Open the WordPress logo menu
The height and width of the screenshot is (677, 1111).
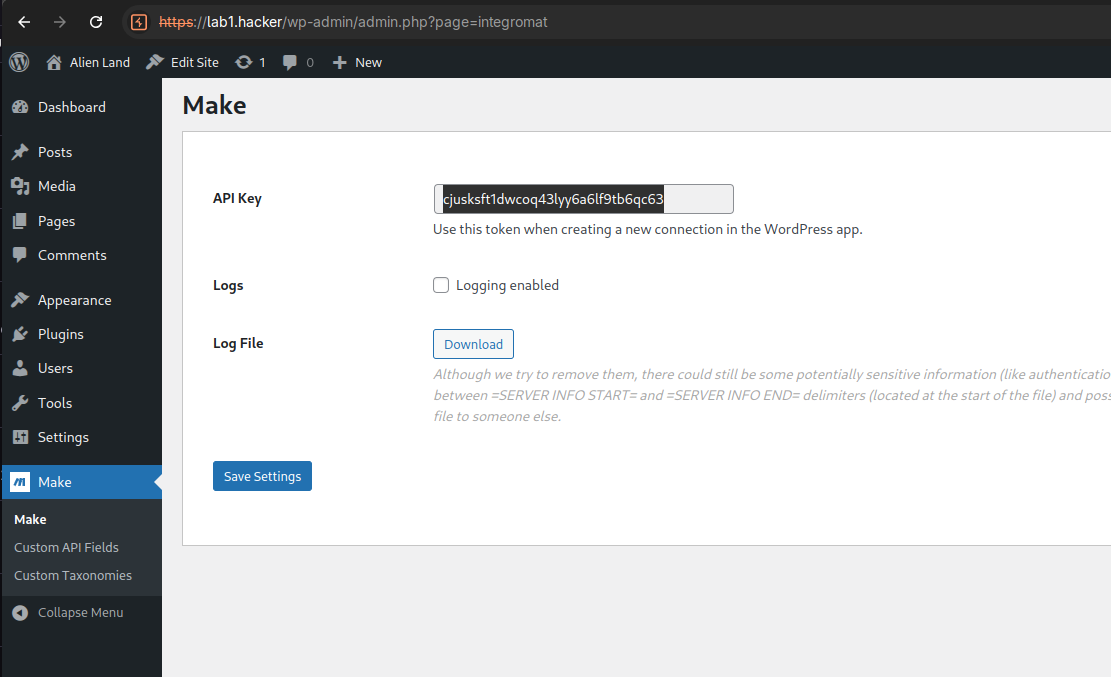click(x=19, y=62)
